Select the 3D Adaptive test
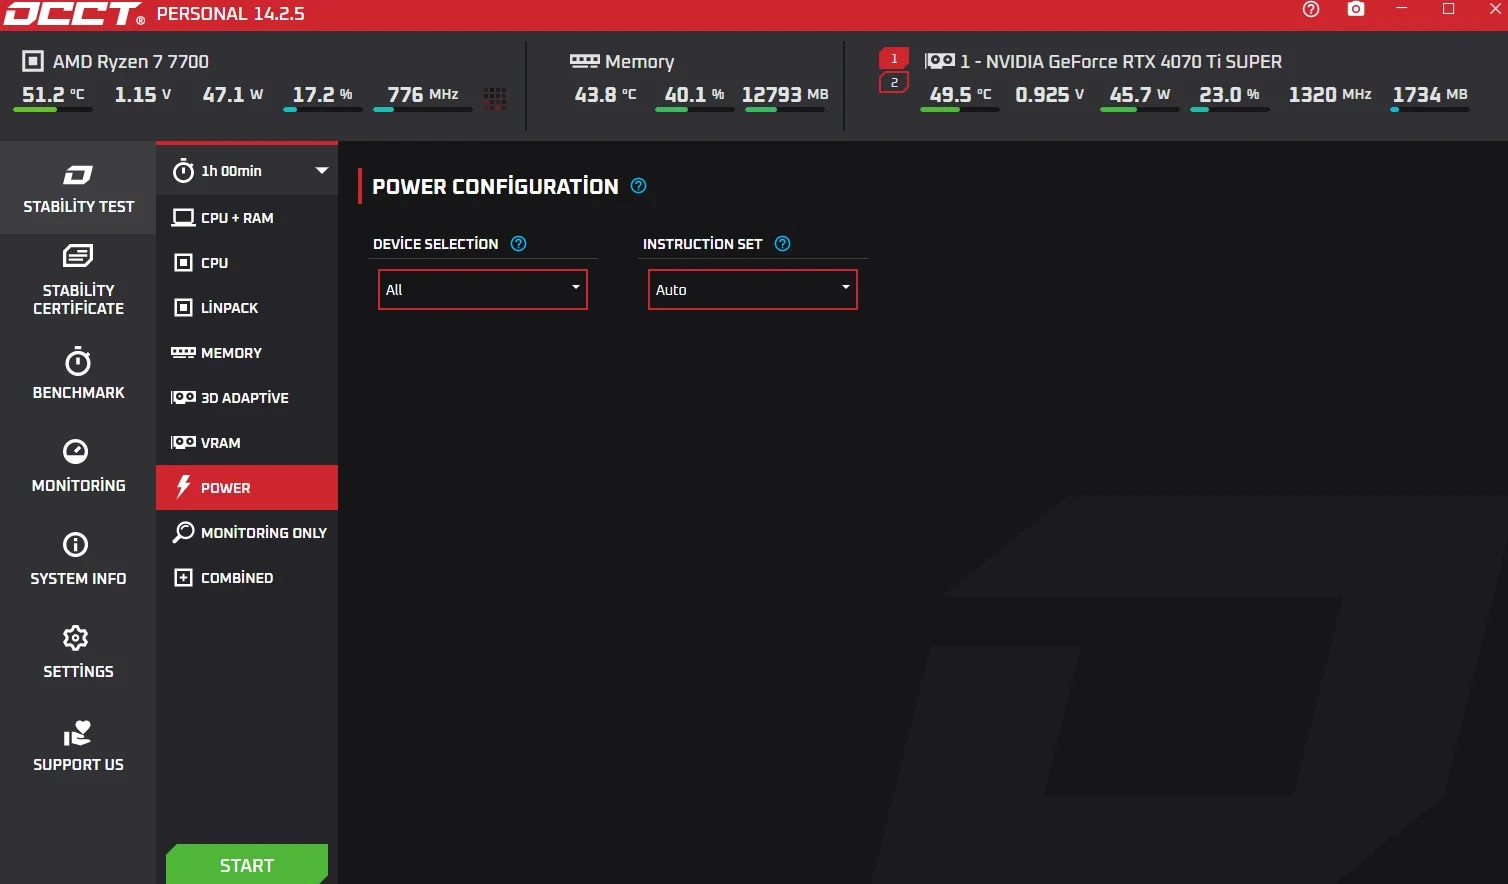This screenshot has height=884, width=1508. pos(247,398)
